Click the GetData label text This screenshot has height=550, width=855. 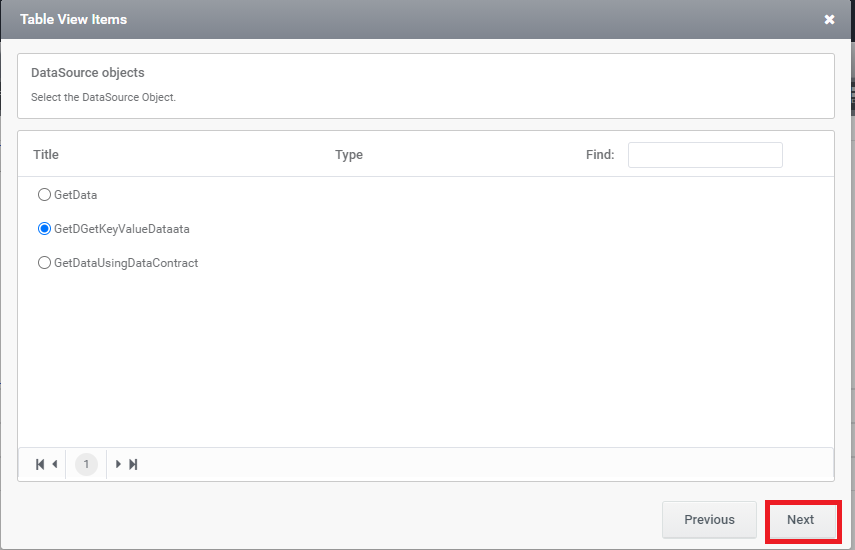pyautogui.click(x=75, y=195)
